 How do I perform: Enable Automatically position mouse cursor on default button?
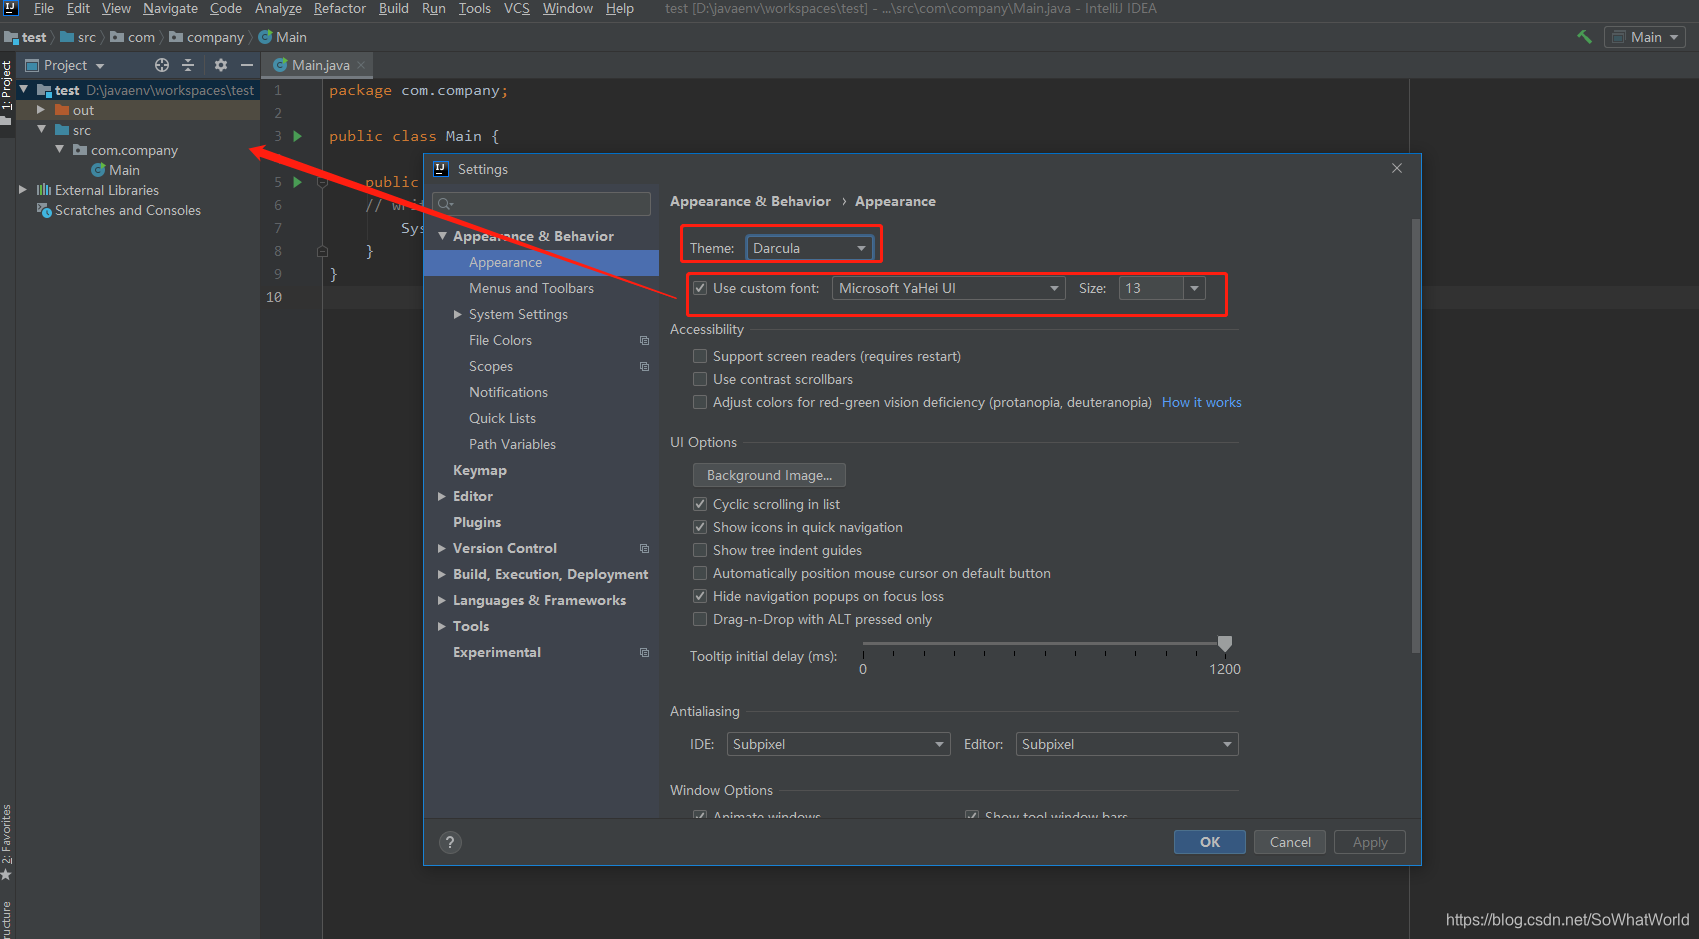(x=700, y=573)
